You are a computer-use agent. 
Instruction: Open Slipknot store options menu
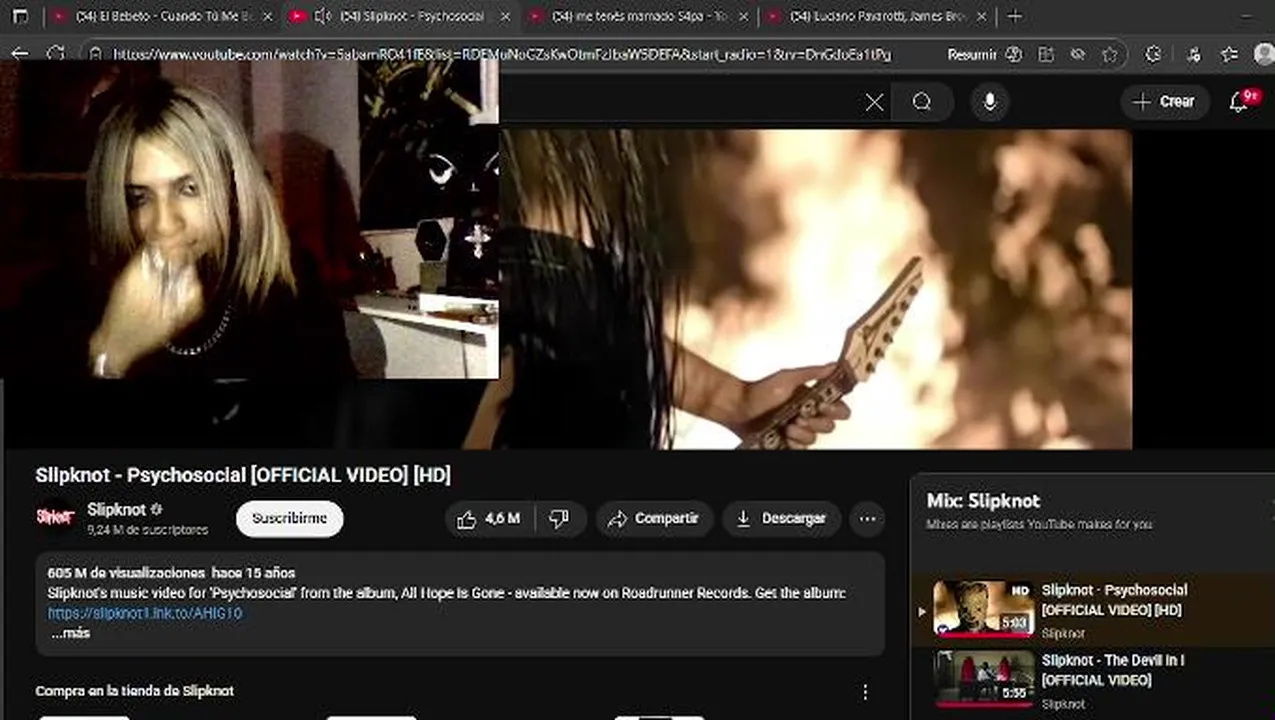point(865,692)
